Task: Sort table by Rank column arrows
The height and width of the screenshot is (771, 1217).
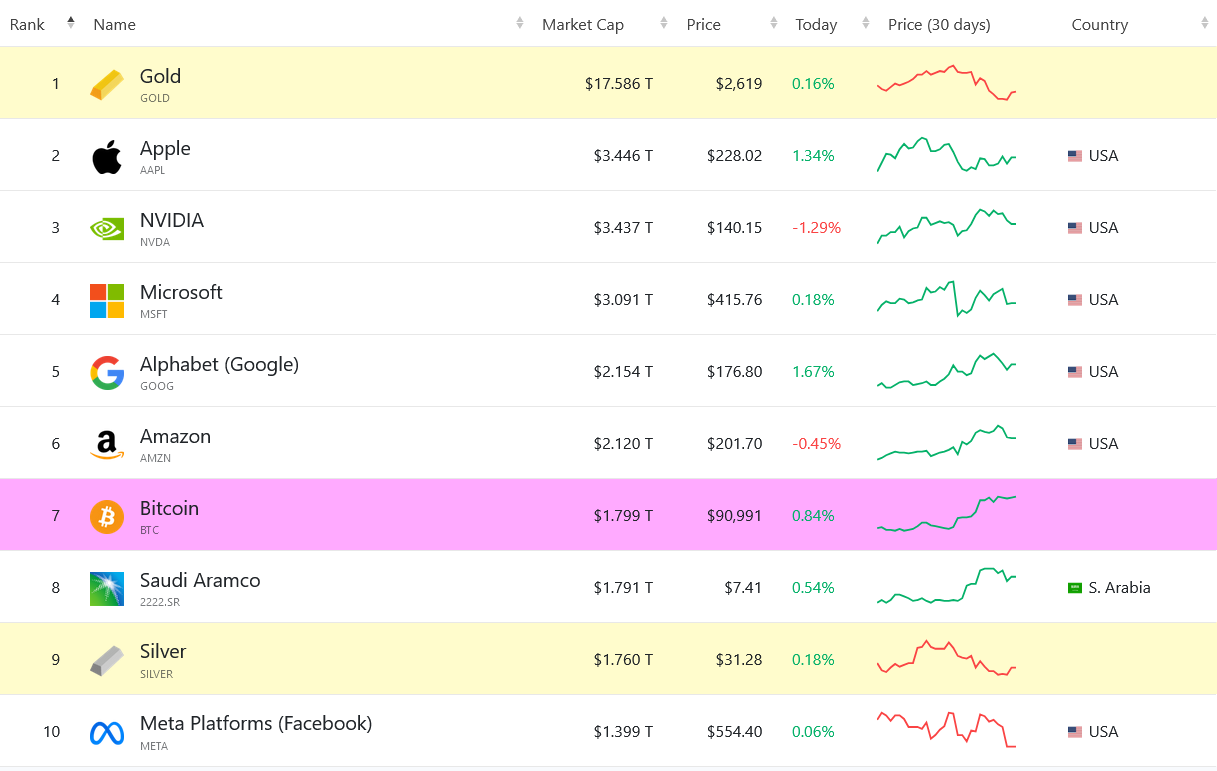Action: click(x=71, y=23)
